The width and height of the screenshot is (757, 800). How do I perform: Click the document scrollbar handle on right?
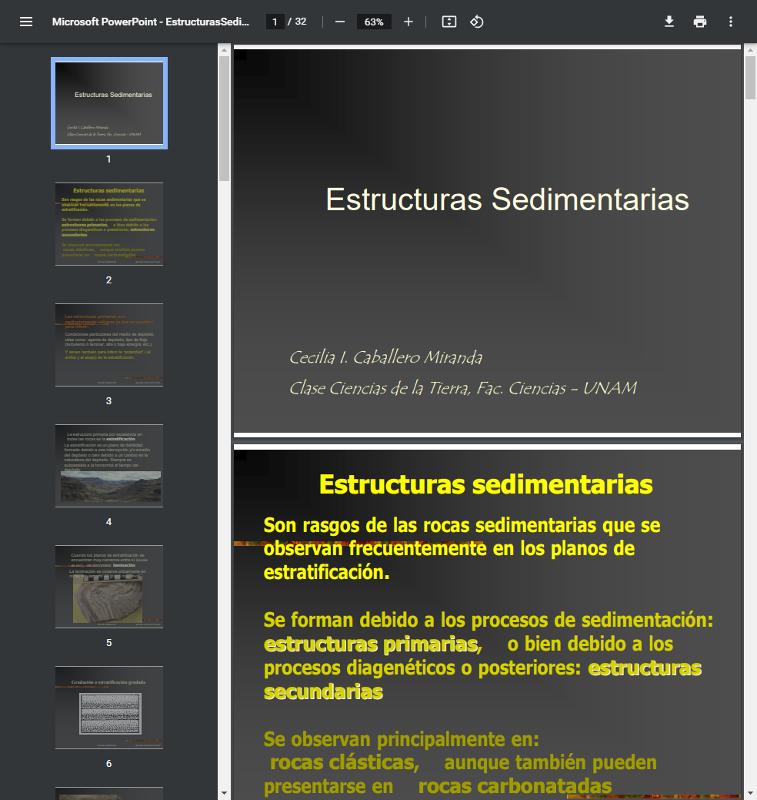[x=750, y=77]
